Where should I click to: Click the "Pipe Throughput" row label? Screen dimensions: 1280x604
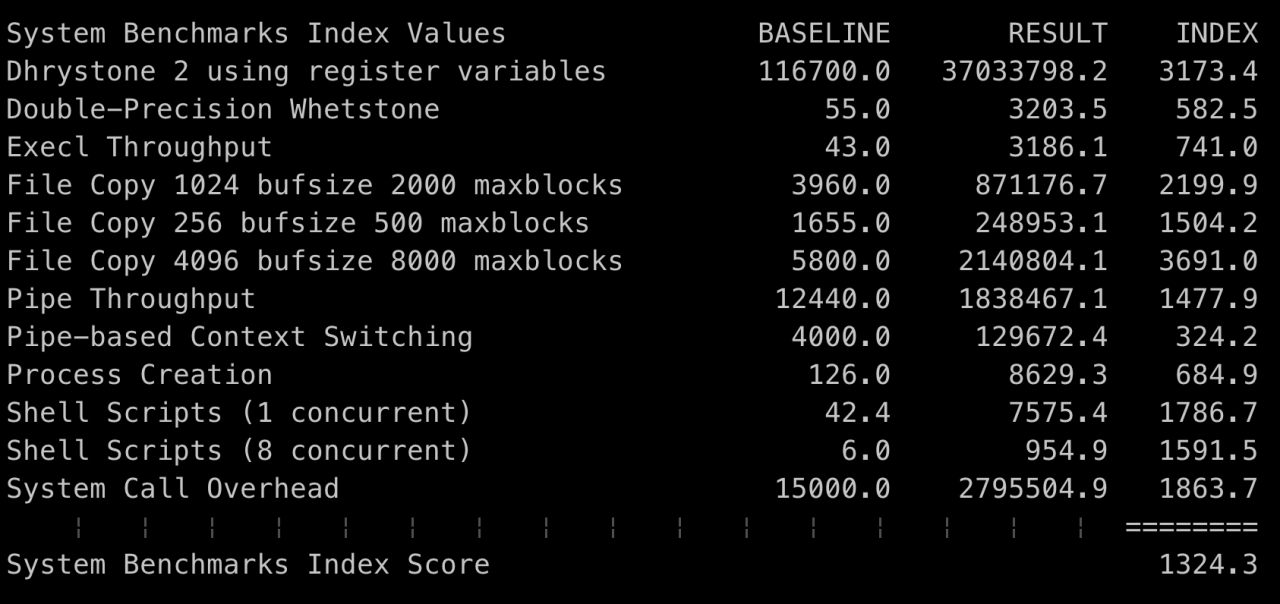(131, 299)
